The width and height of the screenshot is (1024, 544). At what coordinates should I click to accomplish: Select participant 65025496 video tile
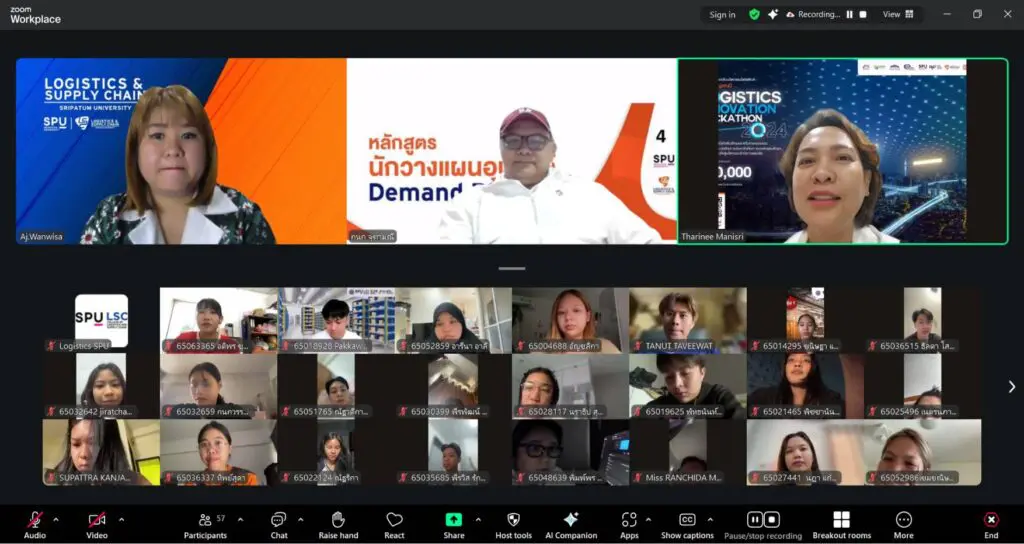923,387
